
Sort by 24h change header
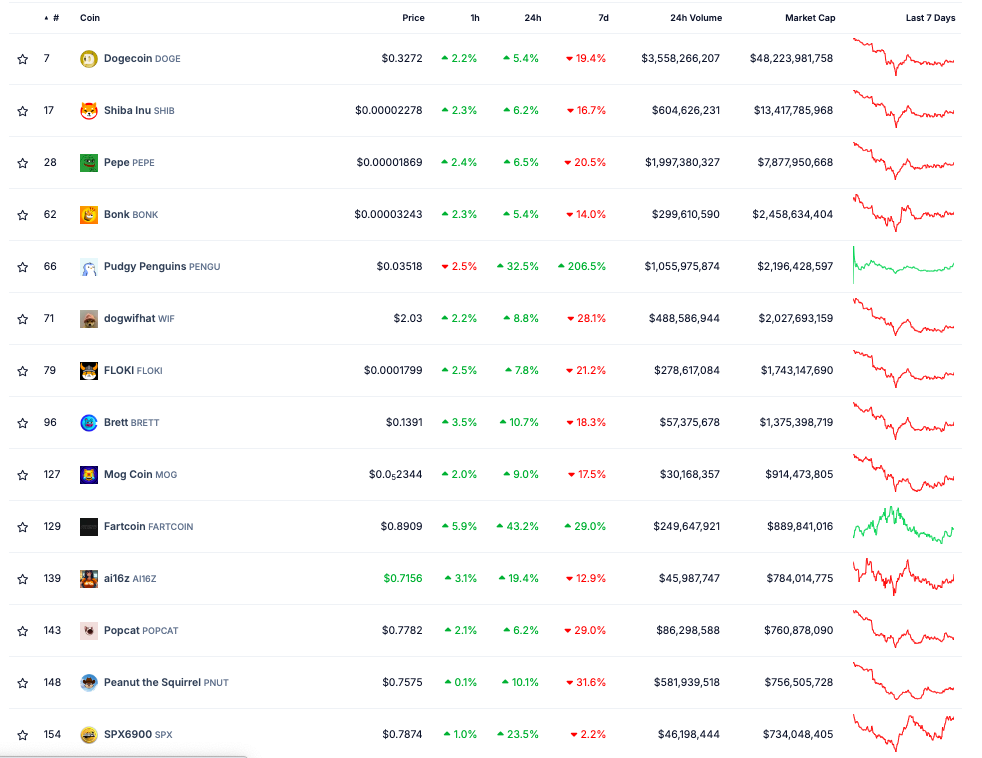533,18
